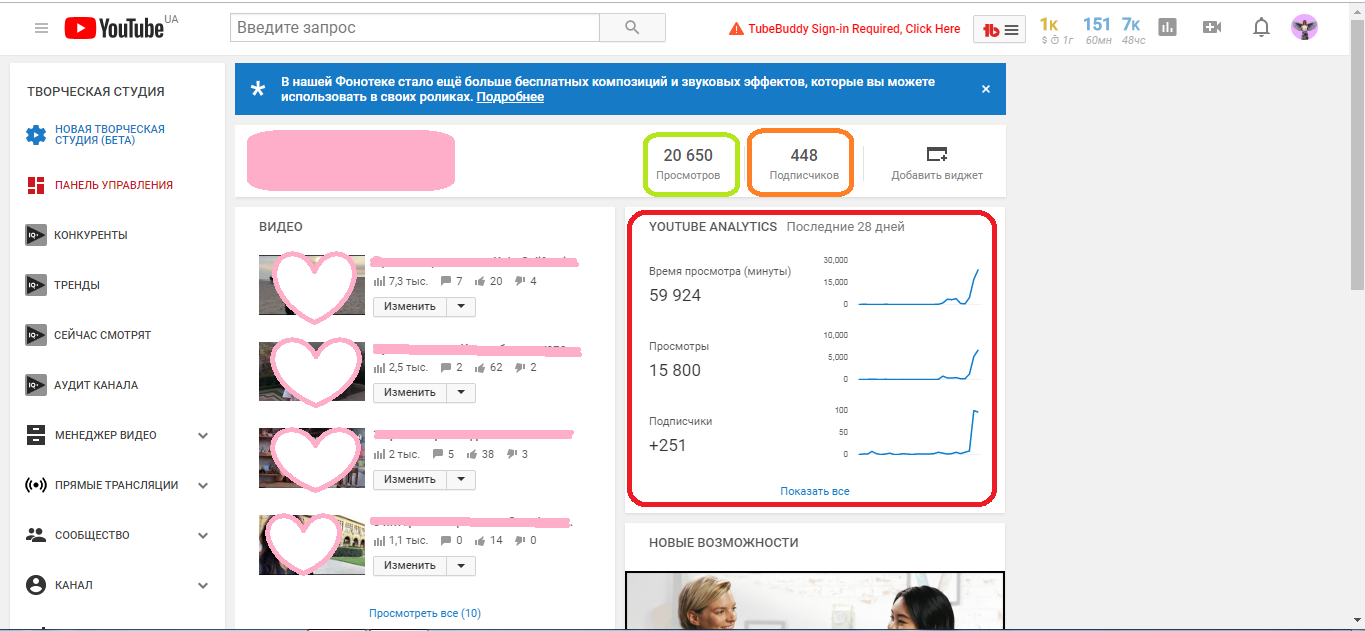Expand the Канал section chevron
Viewport: 1365px width, 631px height.
coord(203,585)
